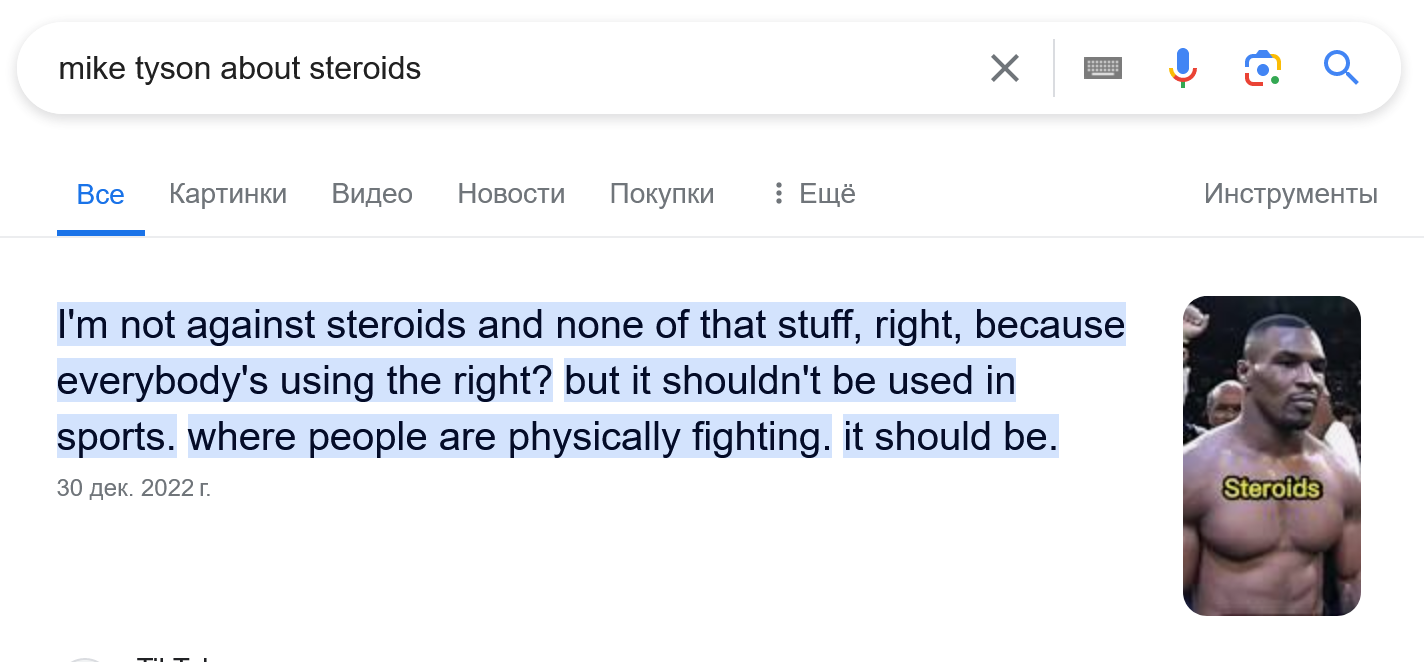Open the on-screen keyboard icon

1103,68
